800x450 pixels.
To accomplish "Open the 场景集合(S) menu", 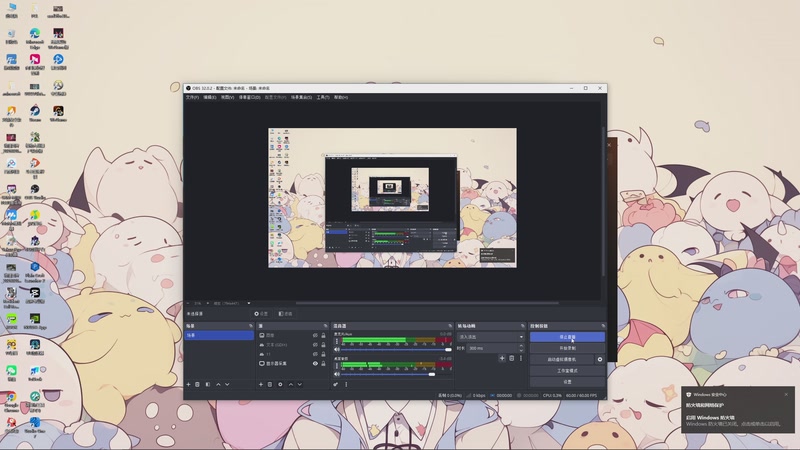I will (302, 97).
